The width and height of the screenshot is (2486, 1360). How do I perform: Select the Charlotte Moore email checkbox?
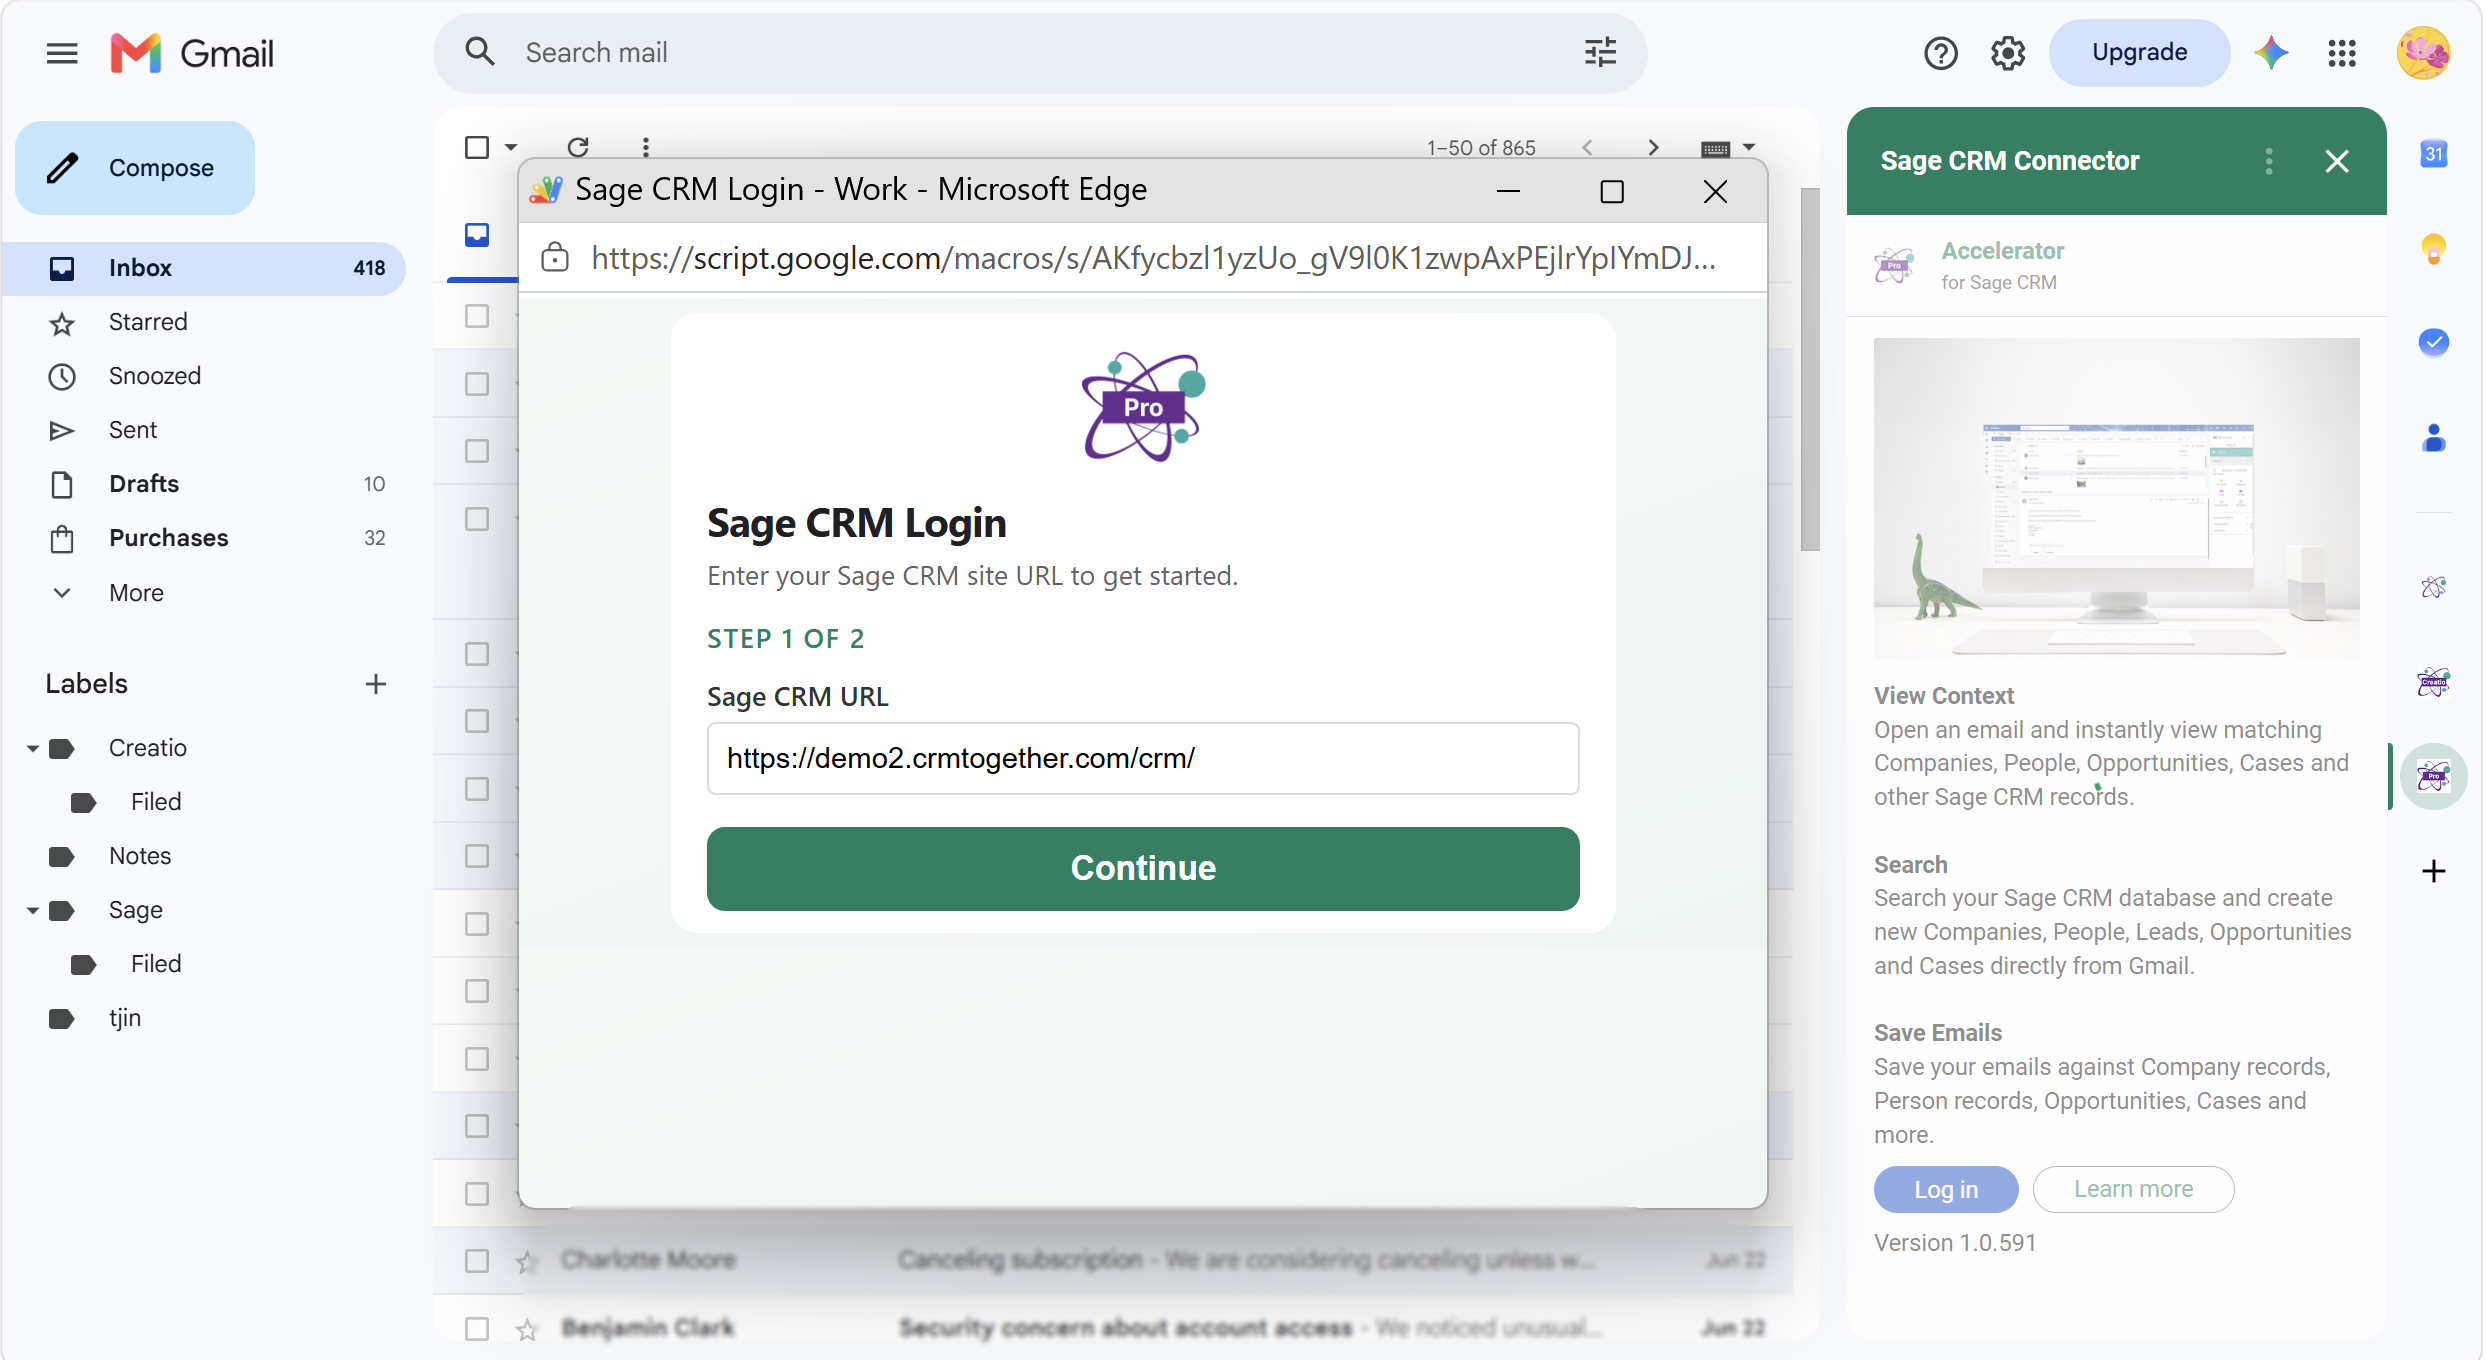(x=477, y=1260)
